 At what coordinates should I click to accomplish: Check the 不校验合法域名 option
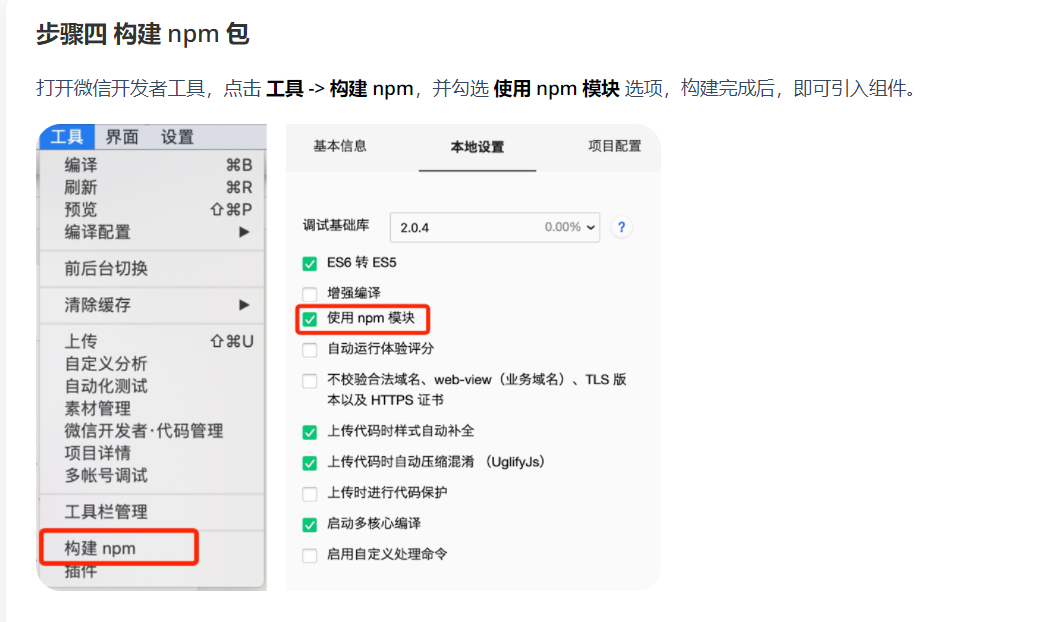click(x=309, y=380)
